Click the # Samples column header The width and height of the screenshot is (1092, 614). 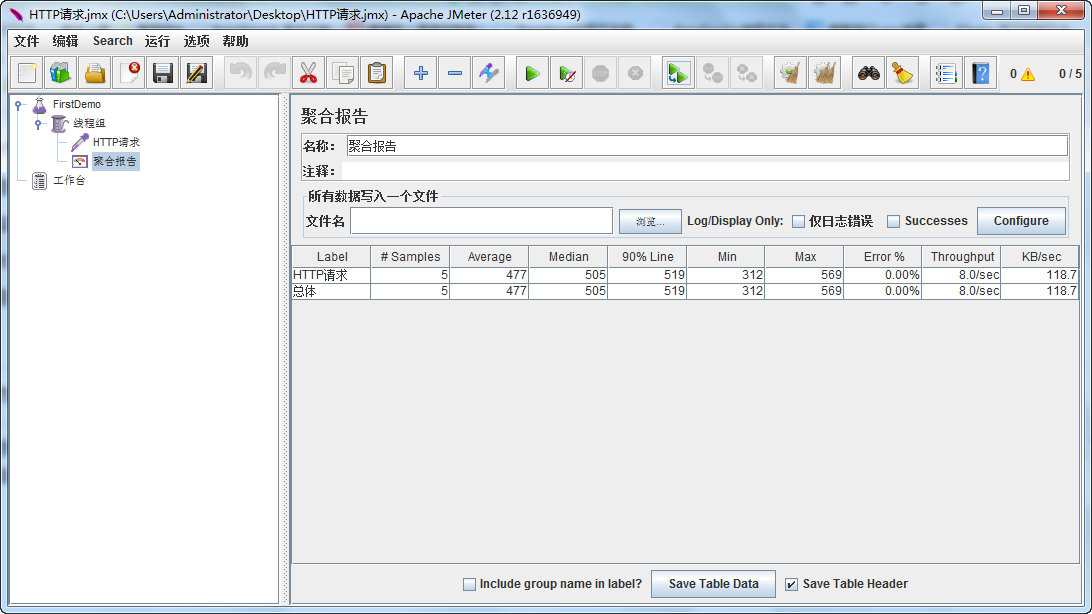tap(410, 257)
